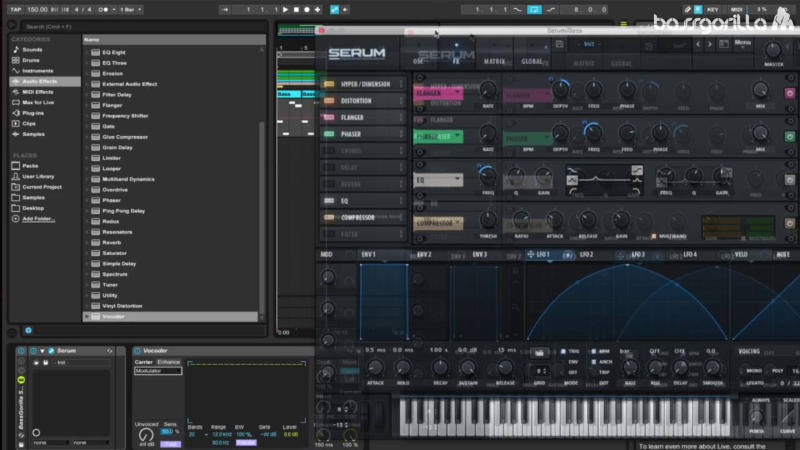
Task: Open the Clips category
Action: 29,123
